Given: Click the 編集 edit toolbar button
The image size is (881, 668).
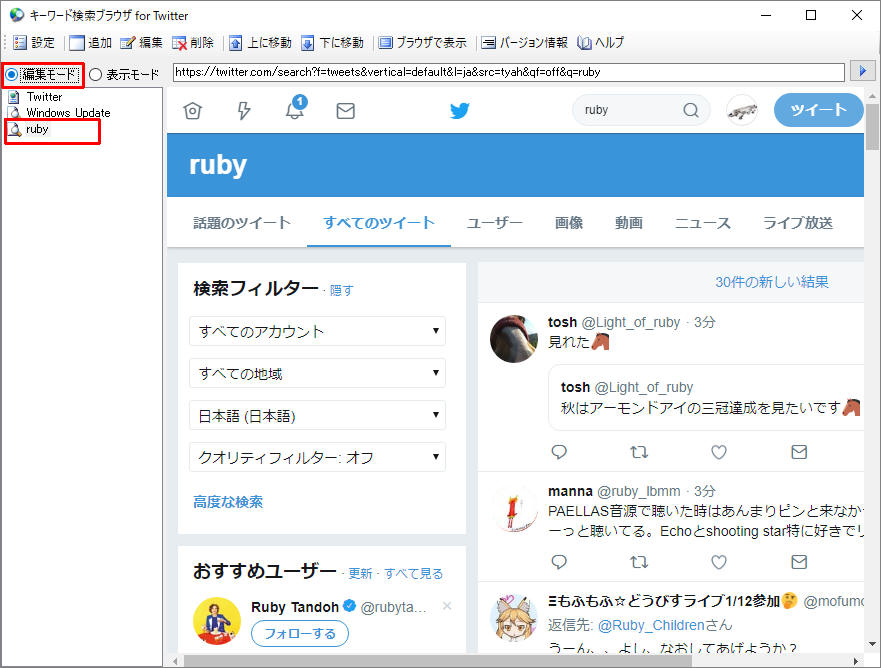Looking at the screenshot, I should point(141,43).
